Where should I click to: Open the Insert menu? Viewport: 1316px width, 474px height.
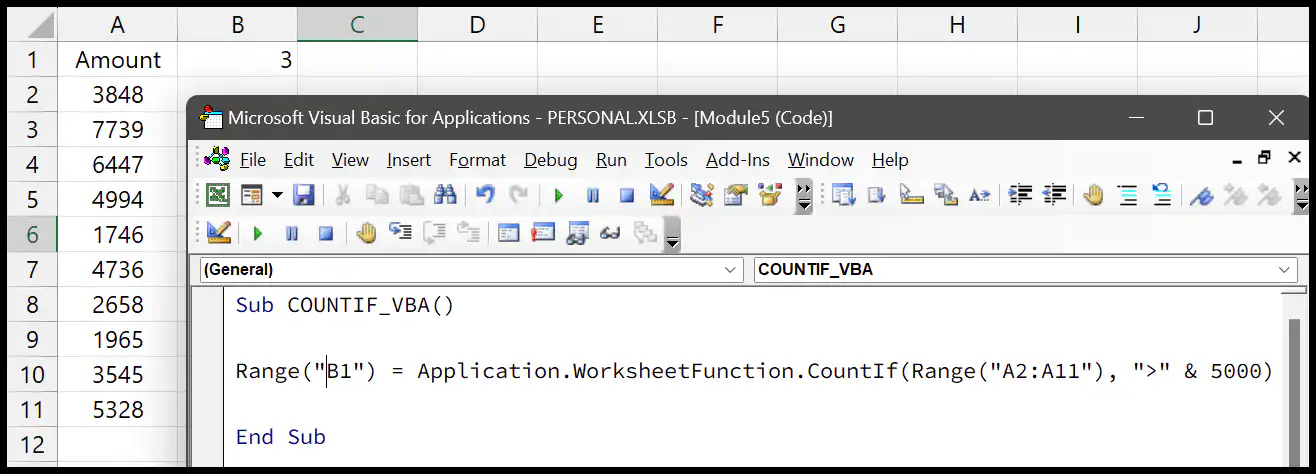point(409,160)
